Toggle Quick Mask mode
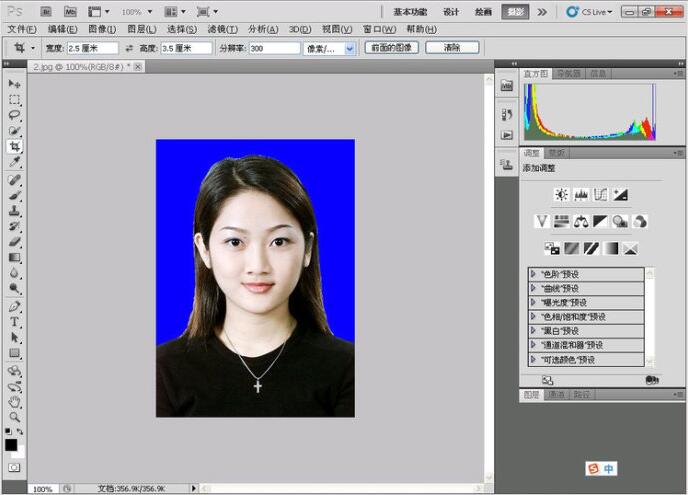 14,467
